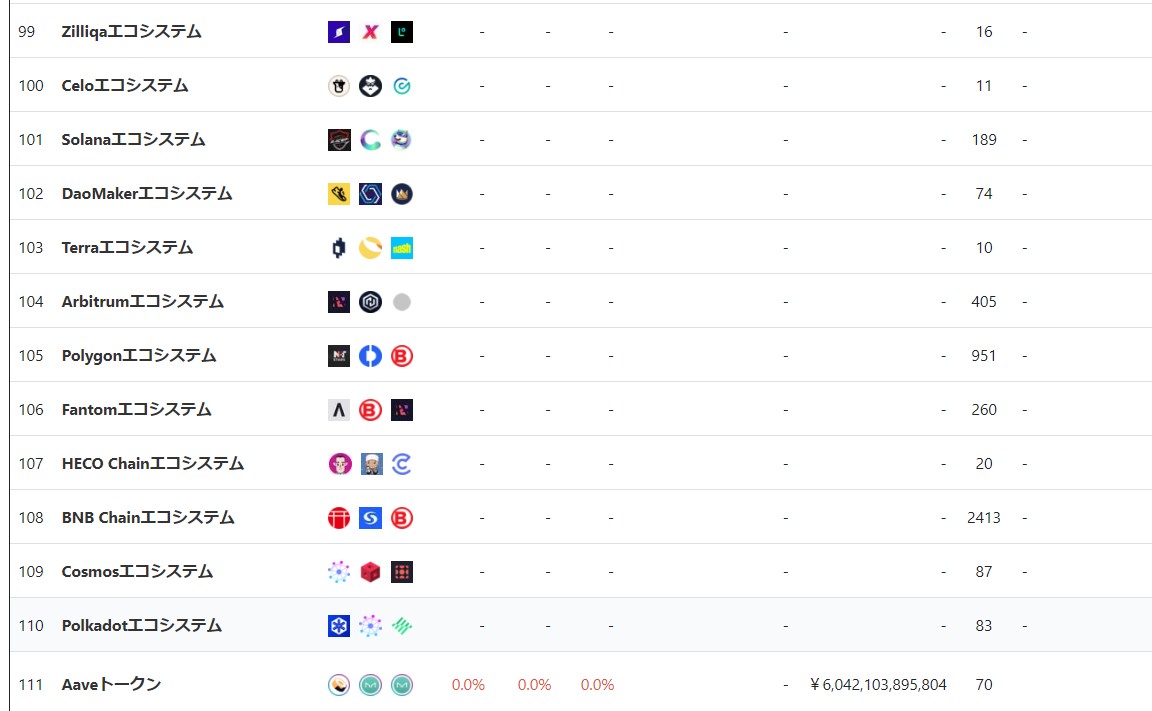Open the Terraエコシステム category
Viewport: 1152px width, 711px height.
point(127,248)
